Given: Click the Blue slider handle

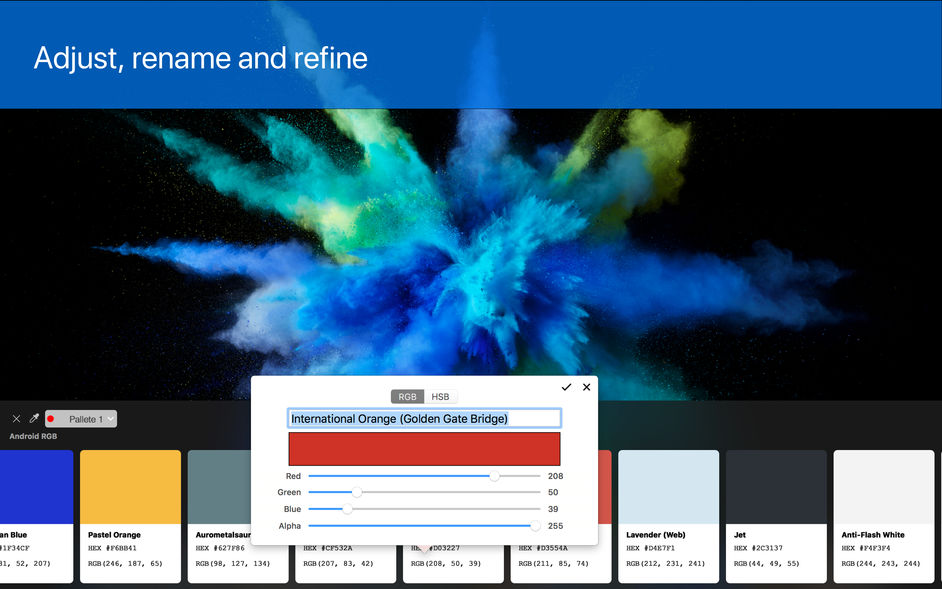Looking at the screenshot, I should tap(347, 509).
